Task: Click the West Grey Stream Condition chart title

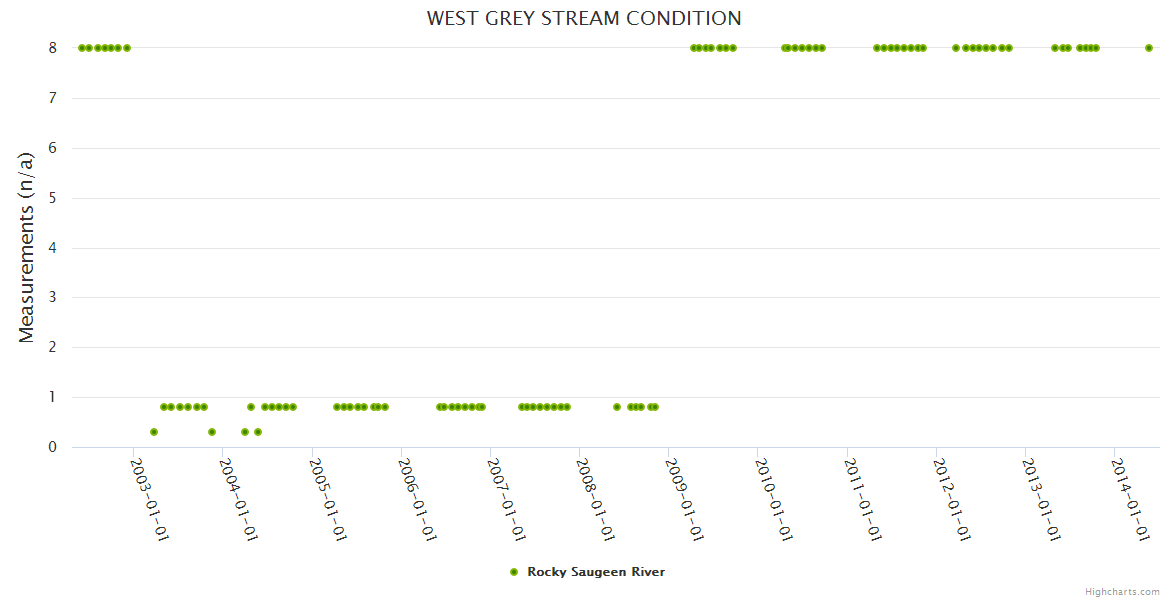Action: [584, 18]
